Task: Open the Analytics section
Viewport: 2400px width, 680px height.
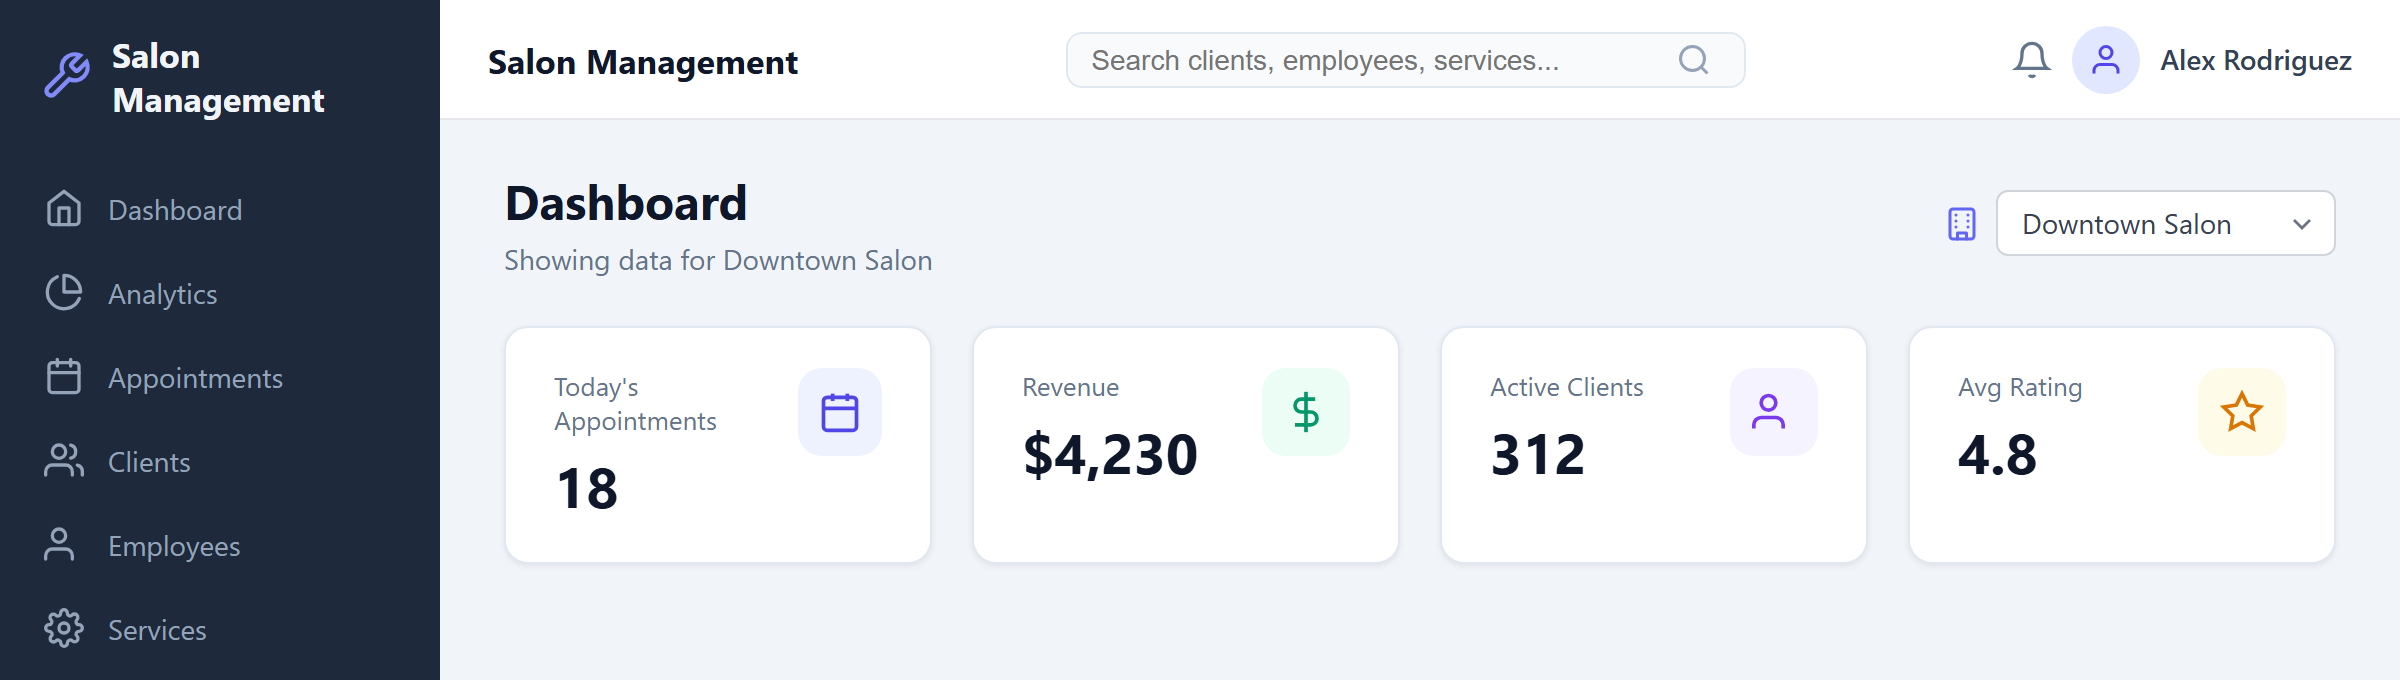Action: pyautogui.click(x=163, y=293)
